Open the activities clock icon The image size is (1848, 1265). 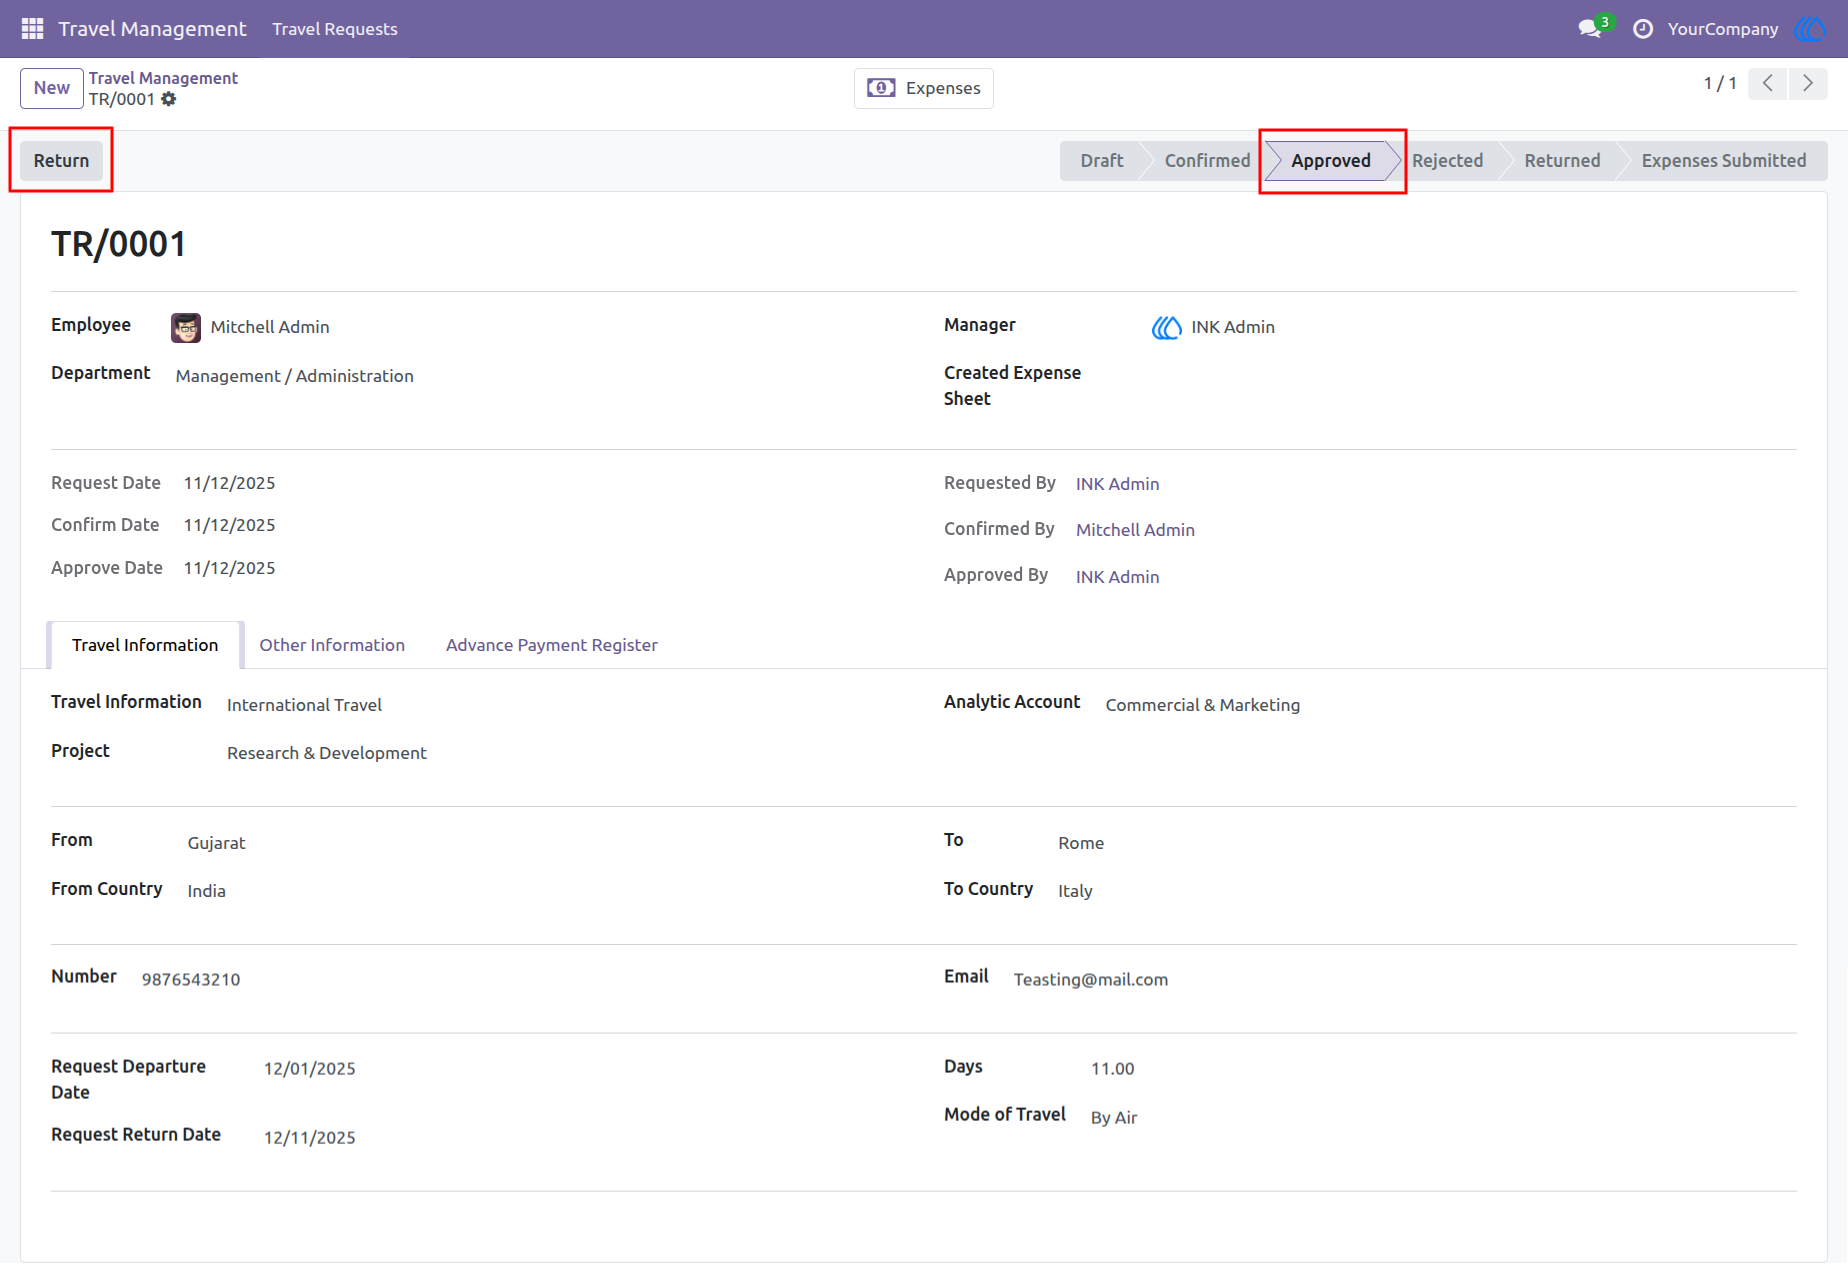tap(1642, 29)
